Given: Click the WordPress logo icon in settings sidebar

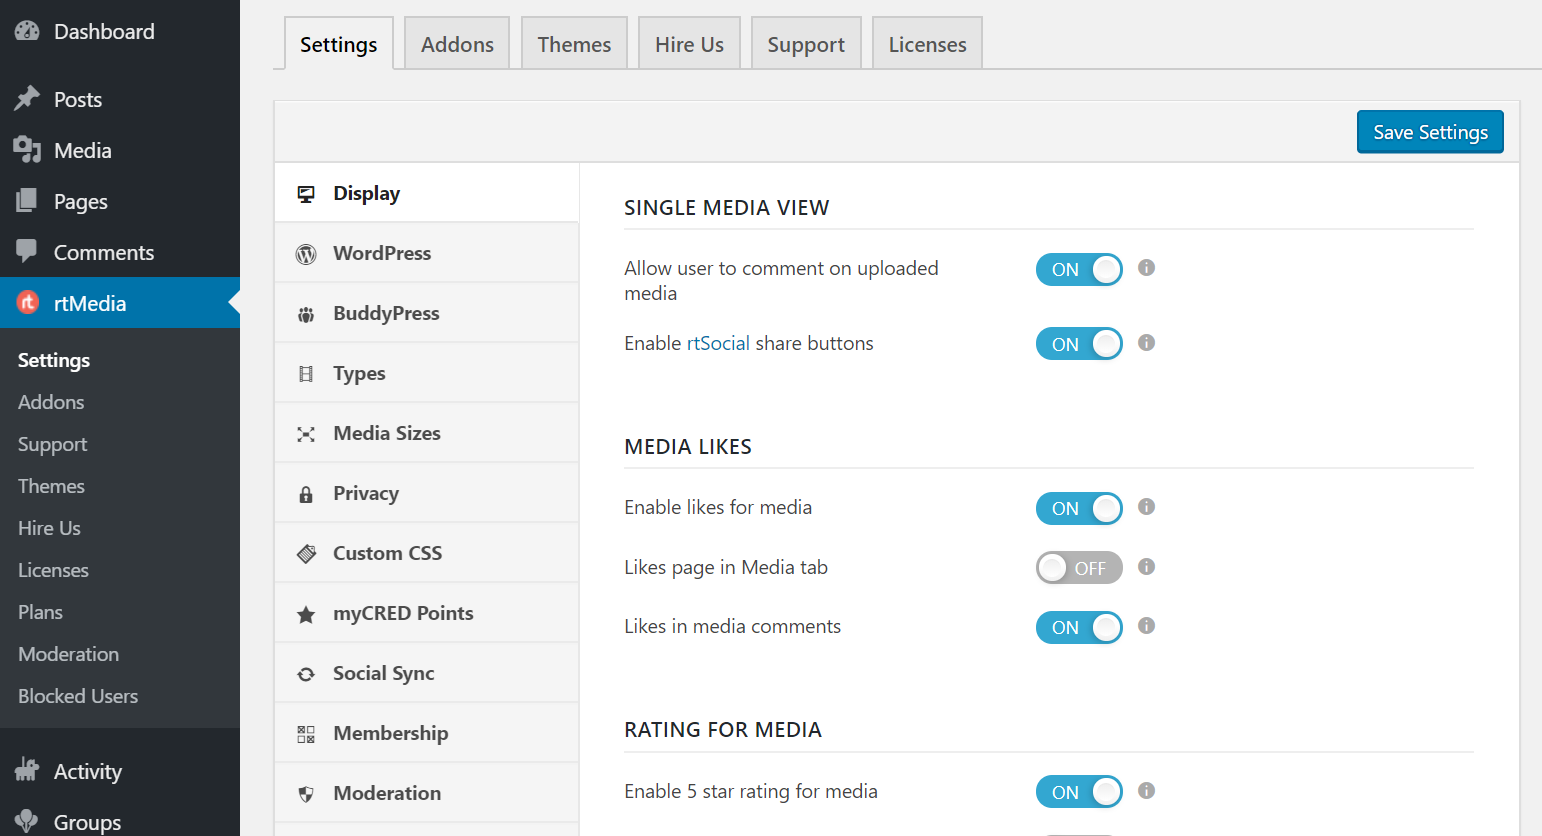Looking at the screenshot, I should click(306, 252).
